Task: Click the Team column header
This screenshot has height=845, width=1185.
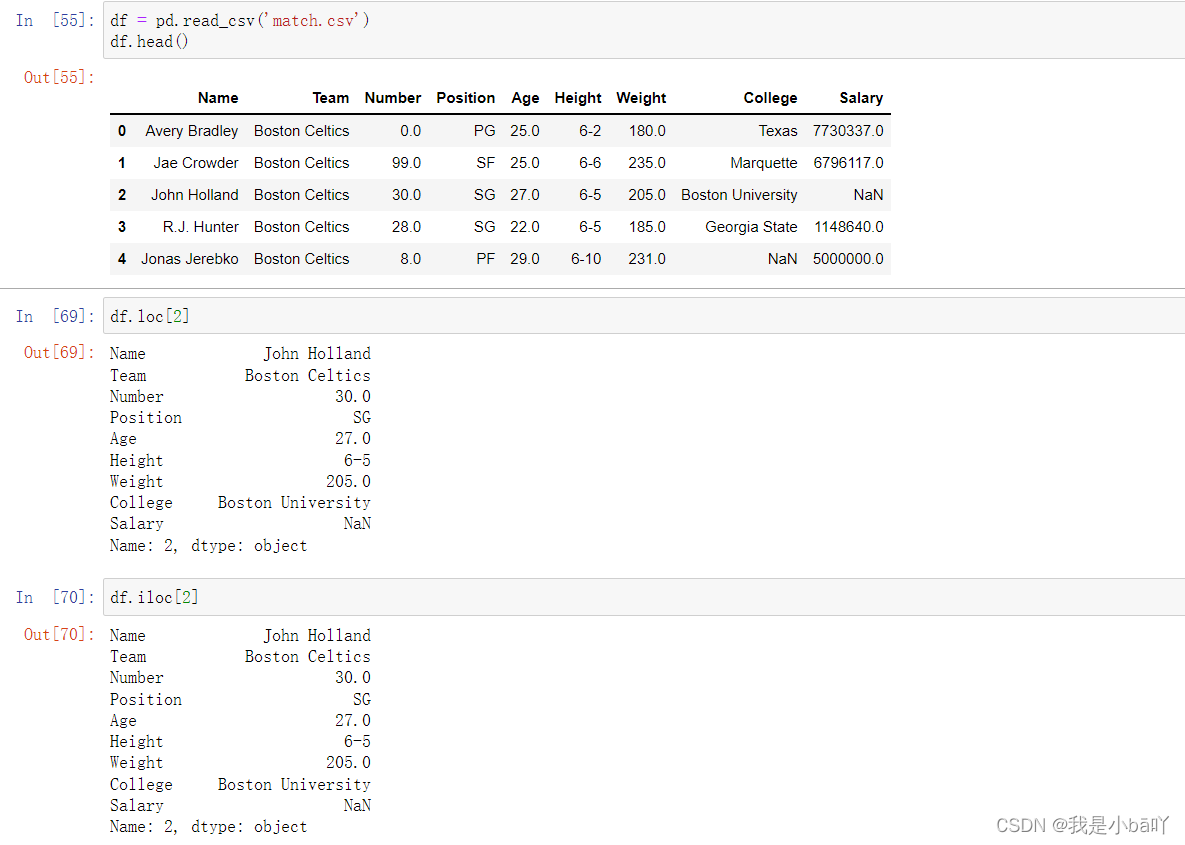Action: click(331, 98)
